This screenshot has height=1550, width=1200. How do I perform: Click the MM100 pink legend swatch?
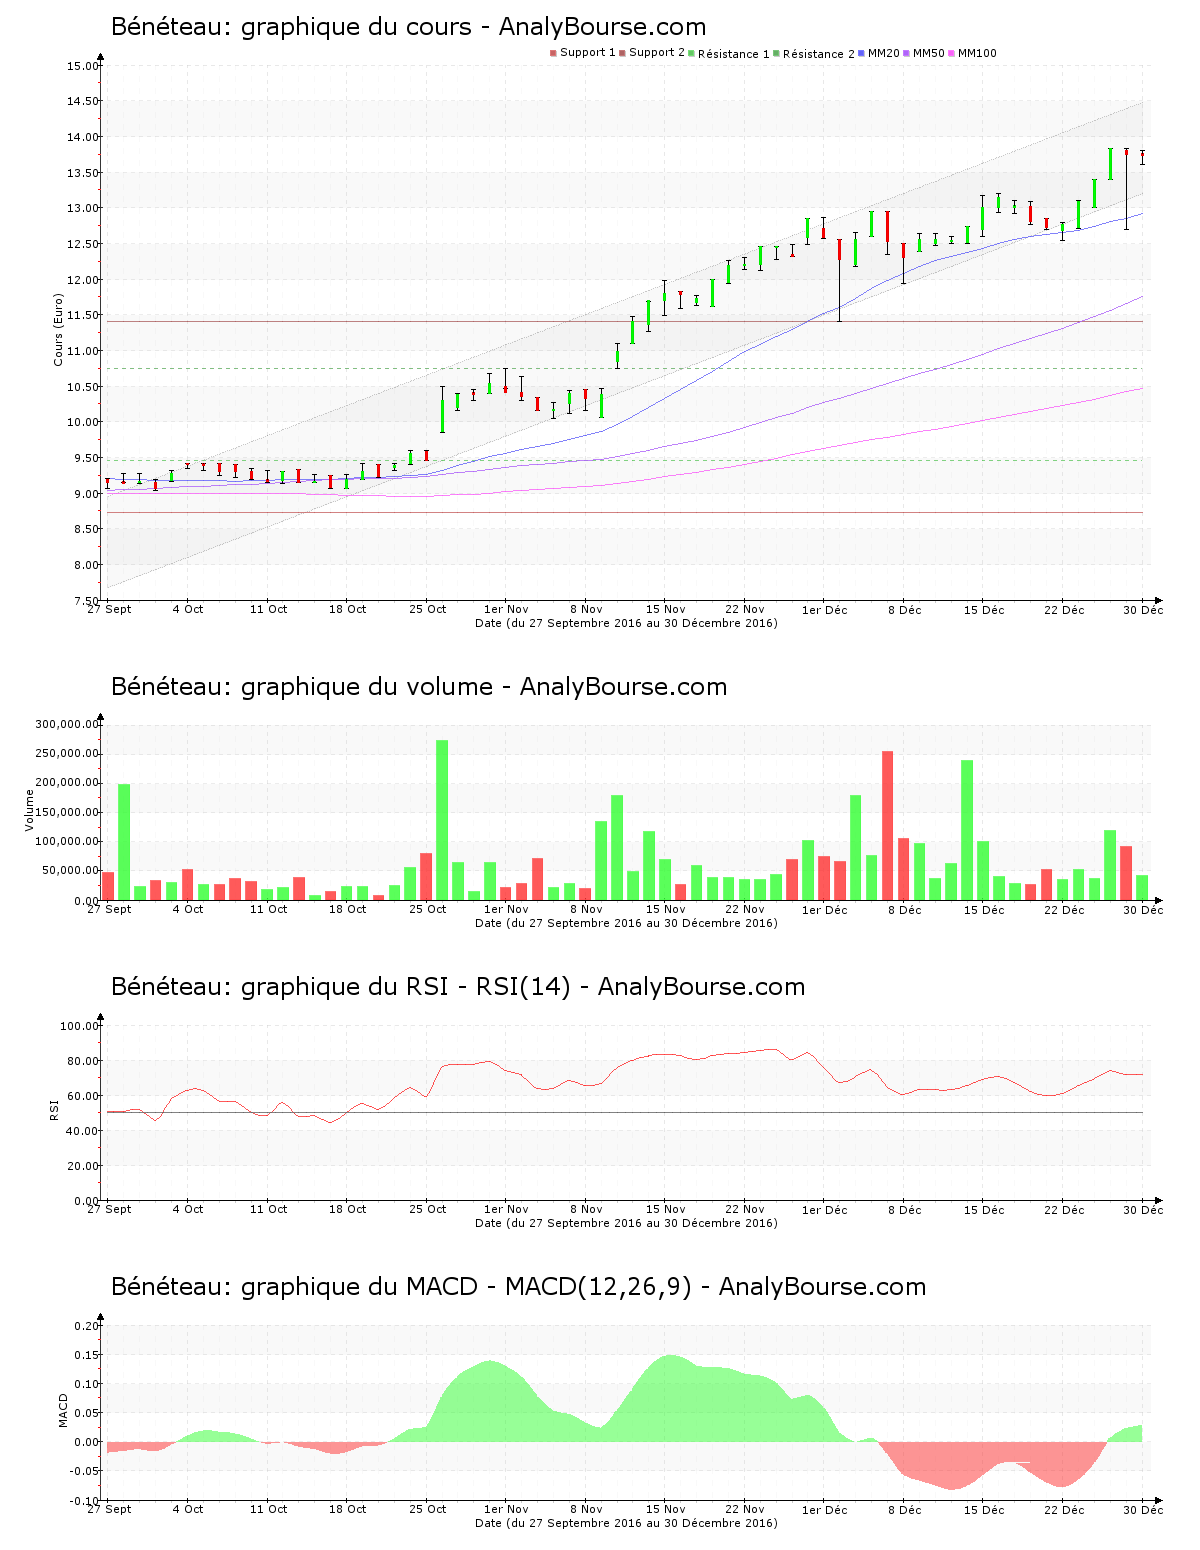click(x=951, y=53)
